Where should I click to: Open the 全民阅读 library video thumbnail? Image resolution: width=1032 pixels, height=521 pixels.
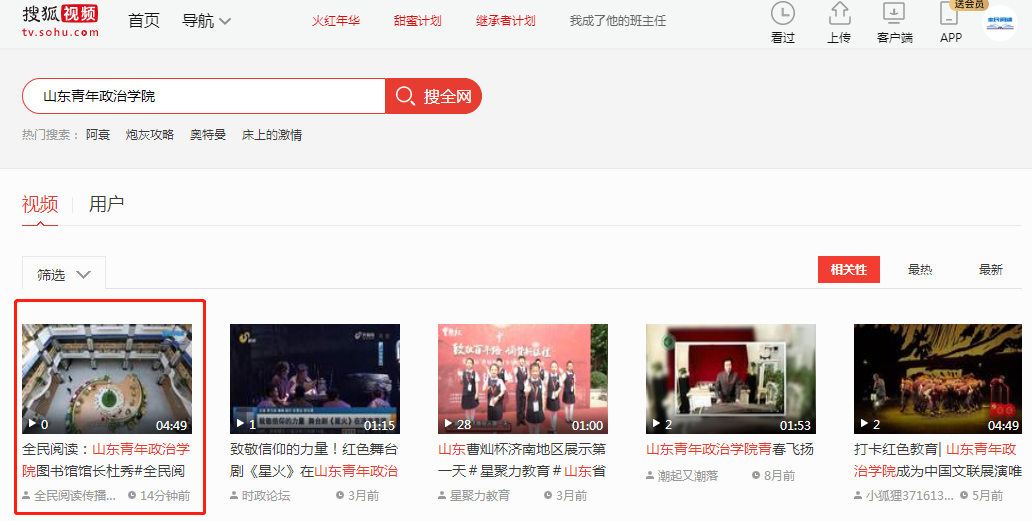click(x=107, y=378)
